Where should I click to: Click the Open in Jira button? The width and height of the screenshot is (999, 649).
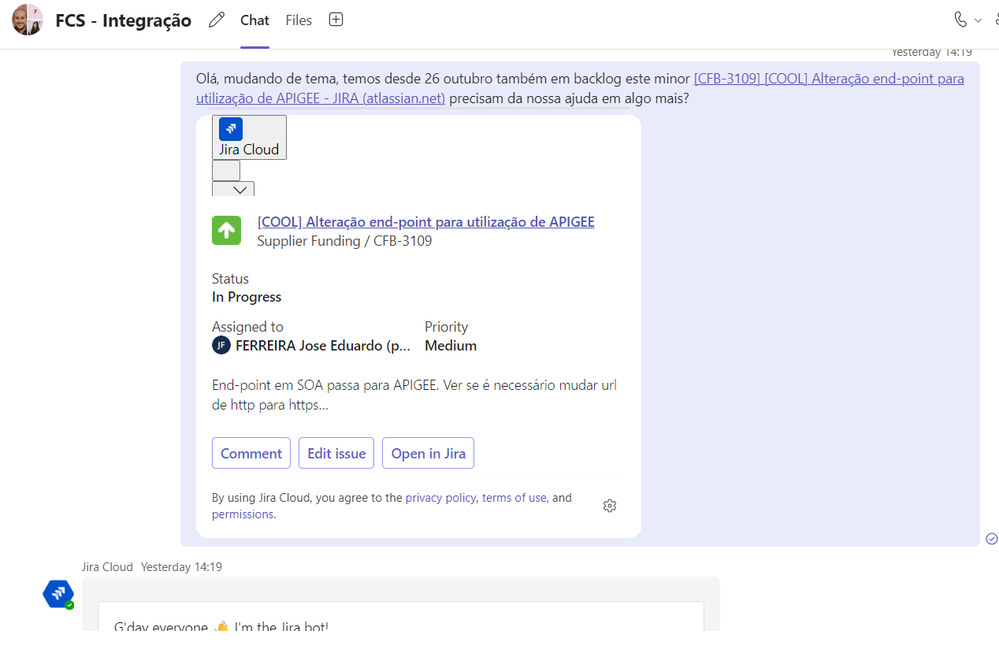428,453
